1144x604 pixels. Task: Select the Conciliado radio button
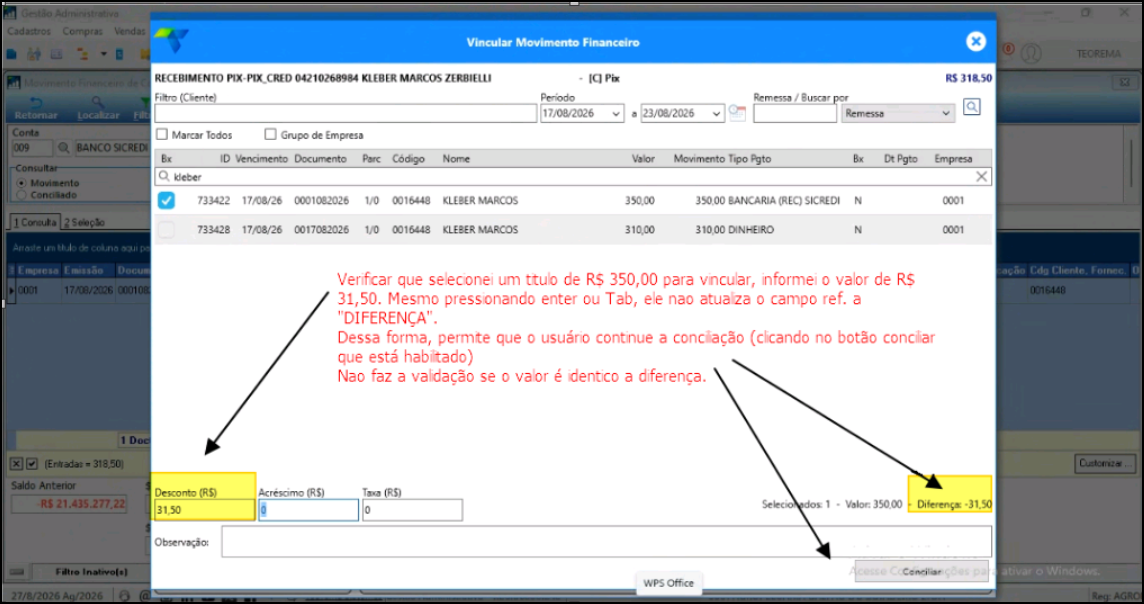(21, 195)
